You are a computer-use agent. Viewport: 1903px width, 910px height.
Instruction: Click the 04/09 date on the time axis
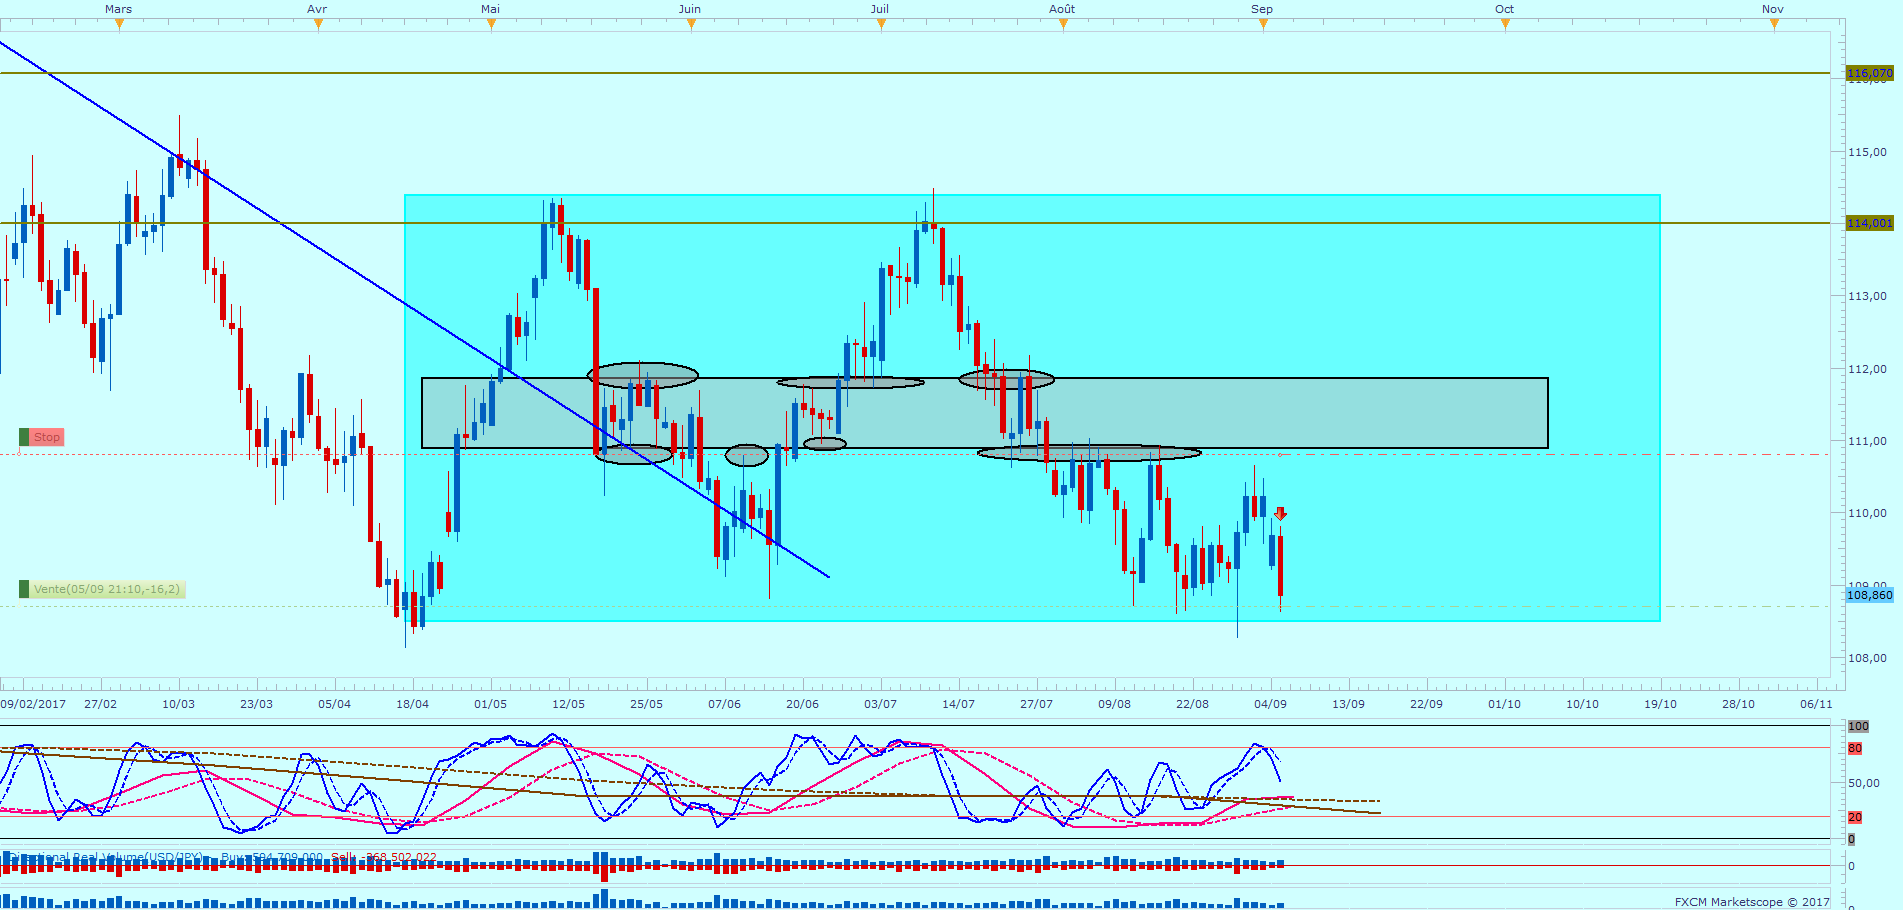point(1270,704)
